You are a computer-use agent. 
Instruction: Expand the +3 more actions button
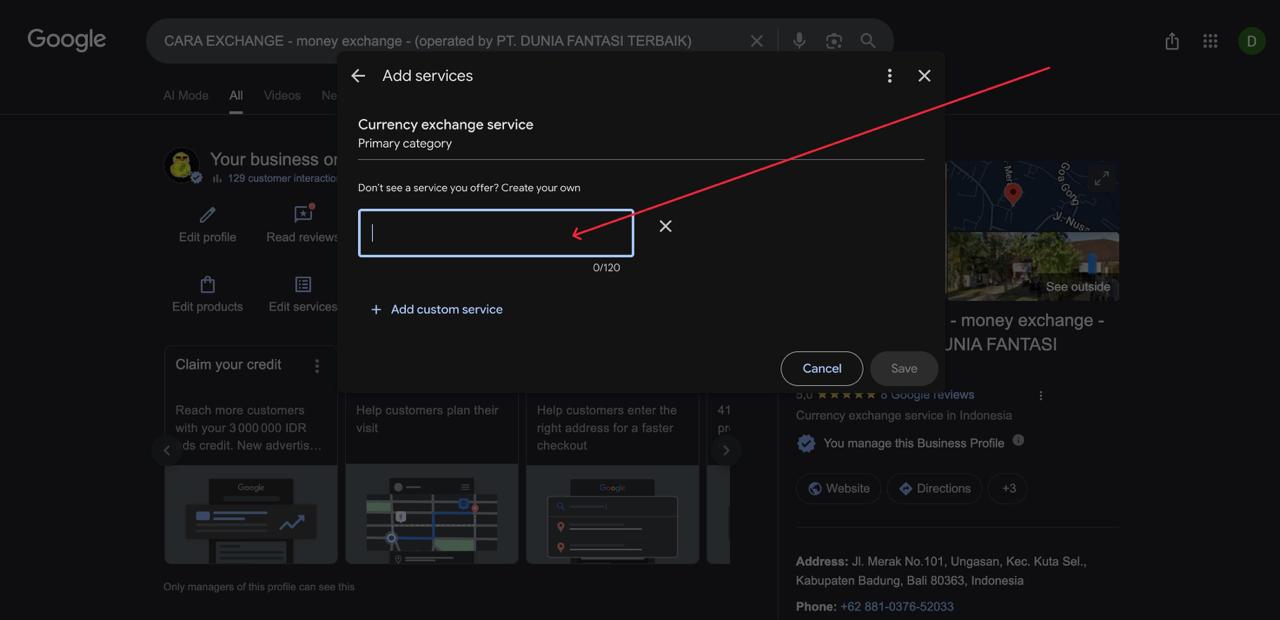[x=1008, y=488]
